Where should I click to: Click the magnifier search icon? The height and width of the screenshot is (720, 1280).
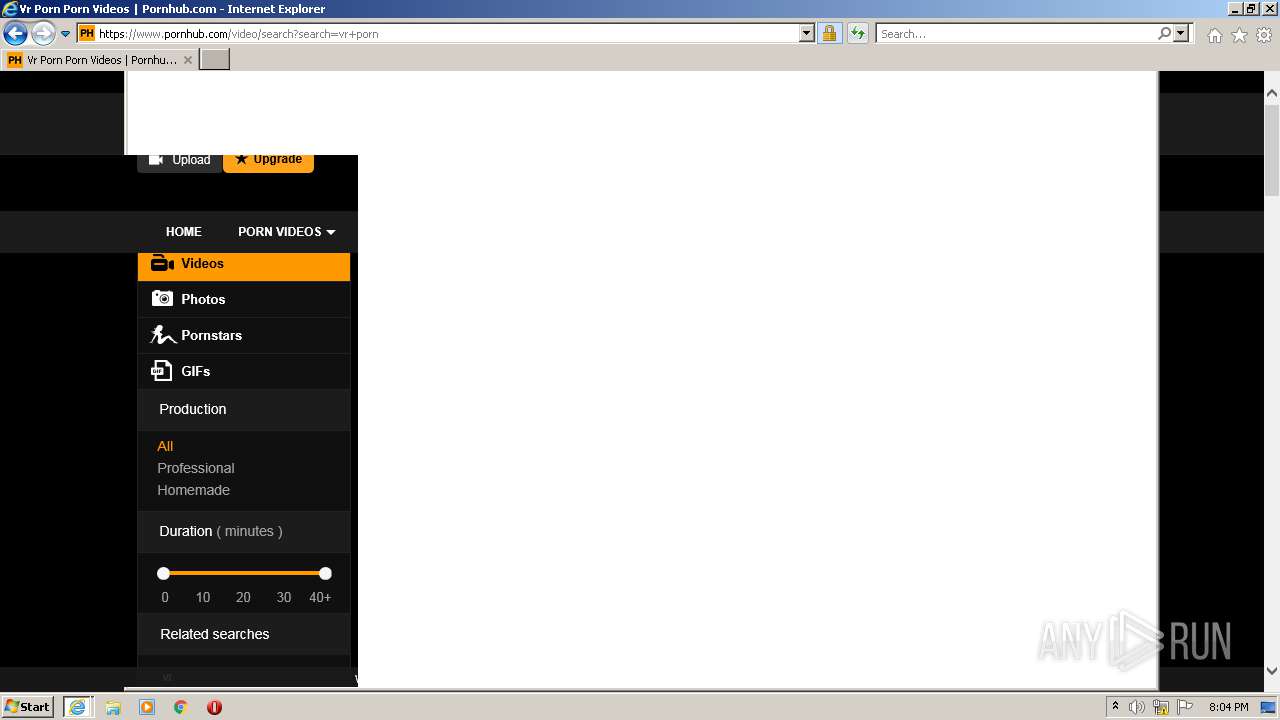[x=1164, y=34]
